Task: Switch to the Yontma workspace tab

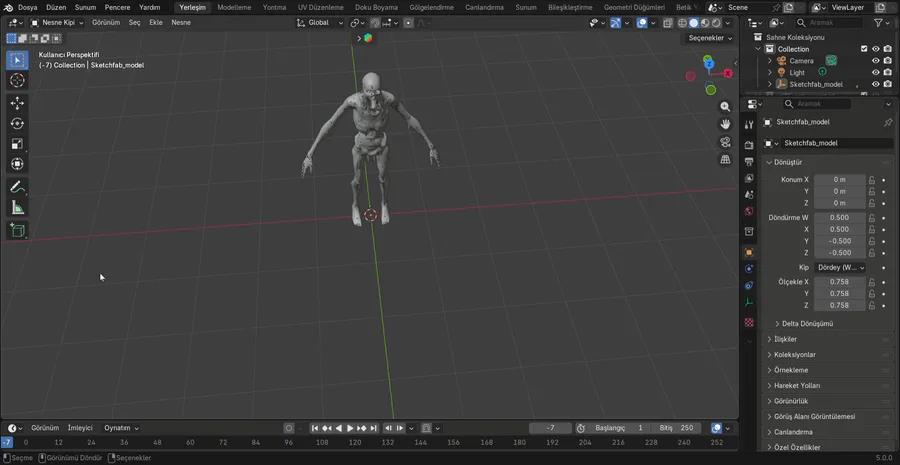Action: point(274,7)
